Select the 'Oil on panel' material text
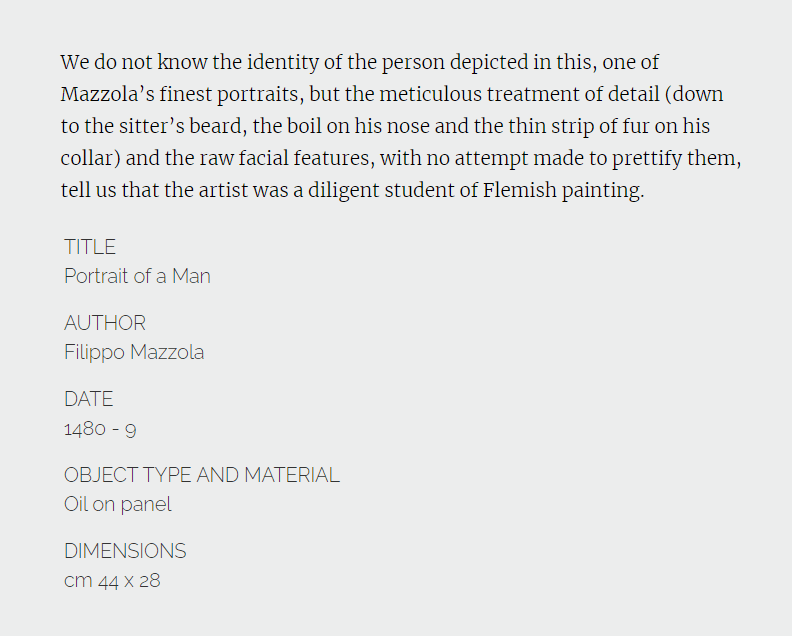792x636 pixels. point(118,505)
